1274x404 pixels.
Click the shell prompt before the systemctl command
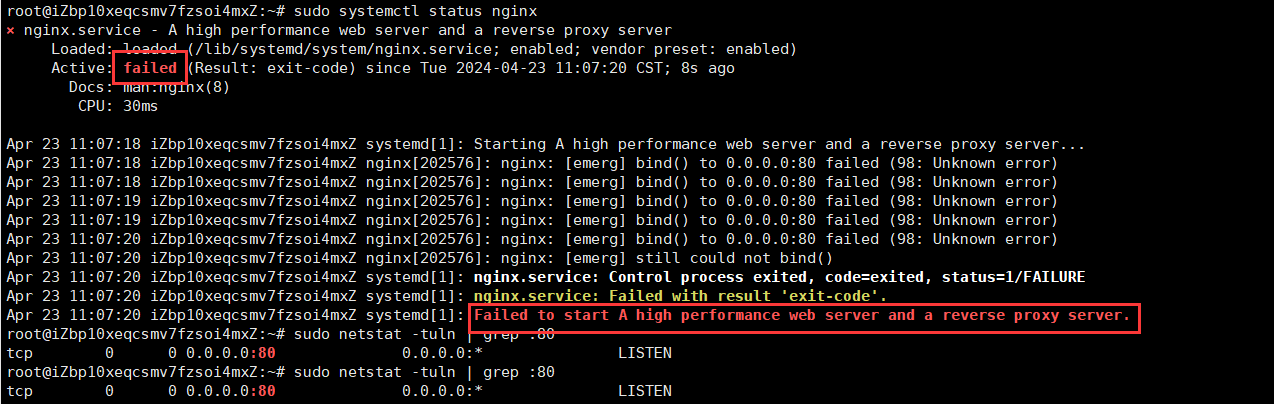click(x=145, y=11)
